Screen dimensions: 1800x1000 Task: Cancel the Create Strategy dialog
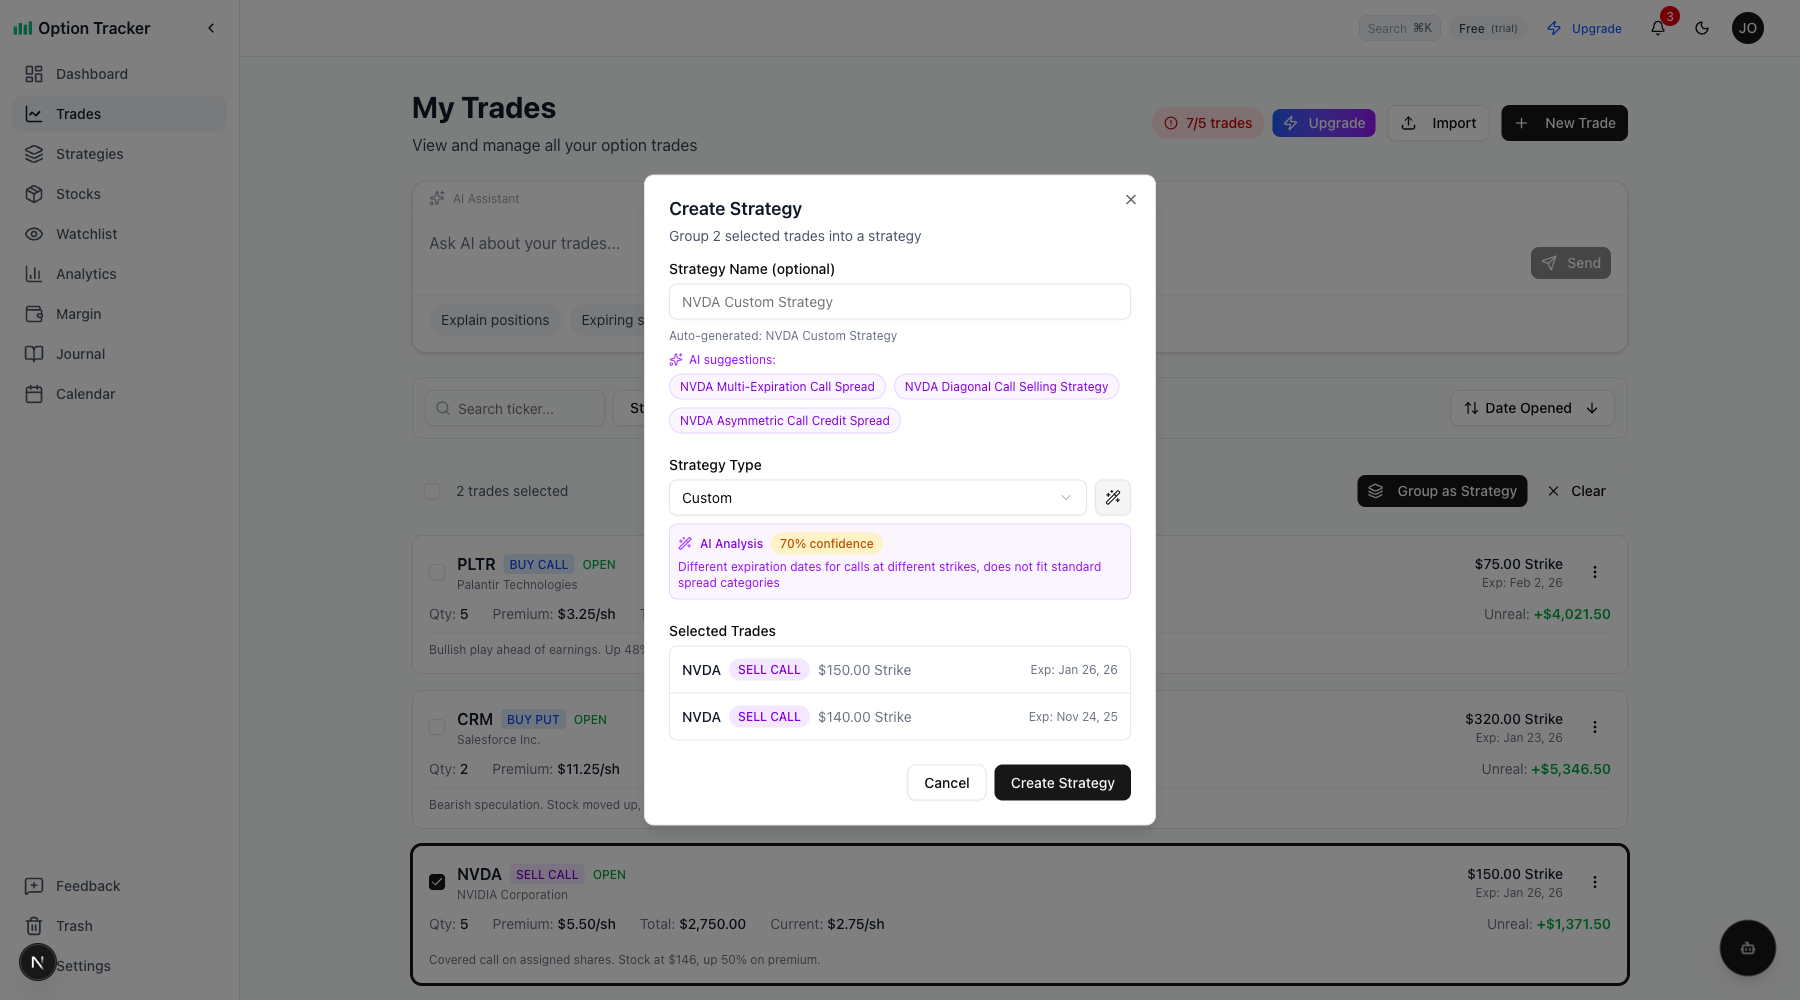(946, 783)
